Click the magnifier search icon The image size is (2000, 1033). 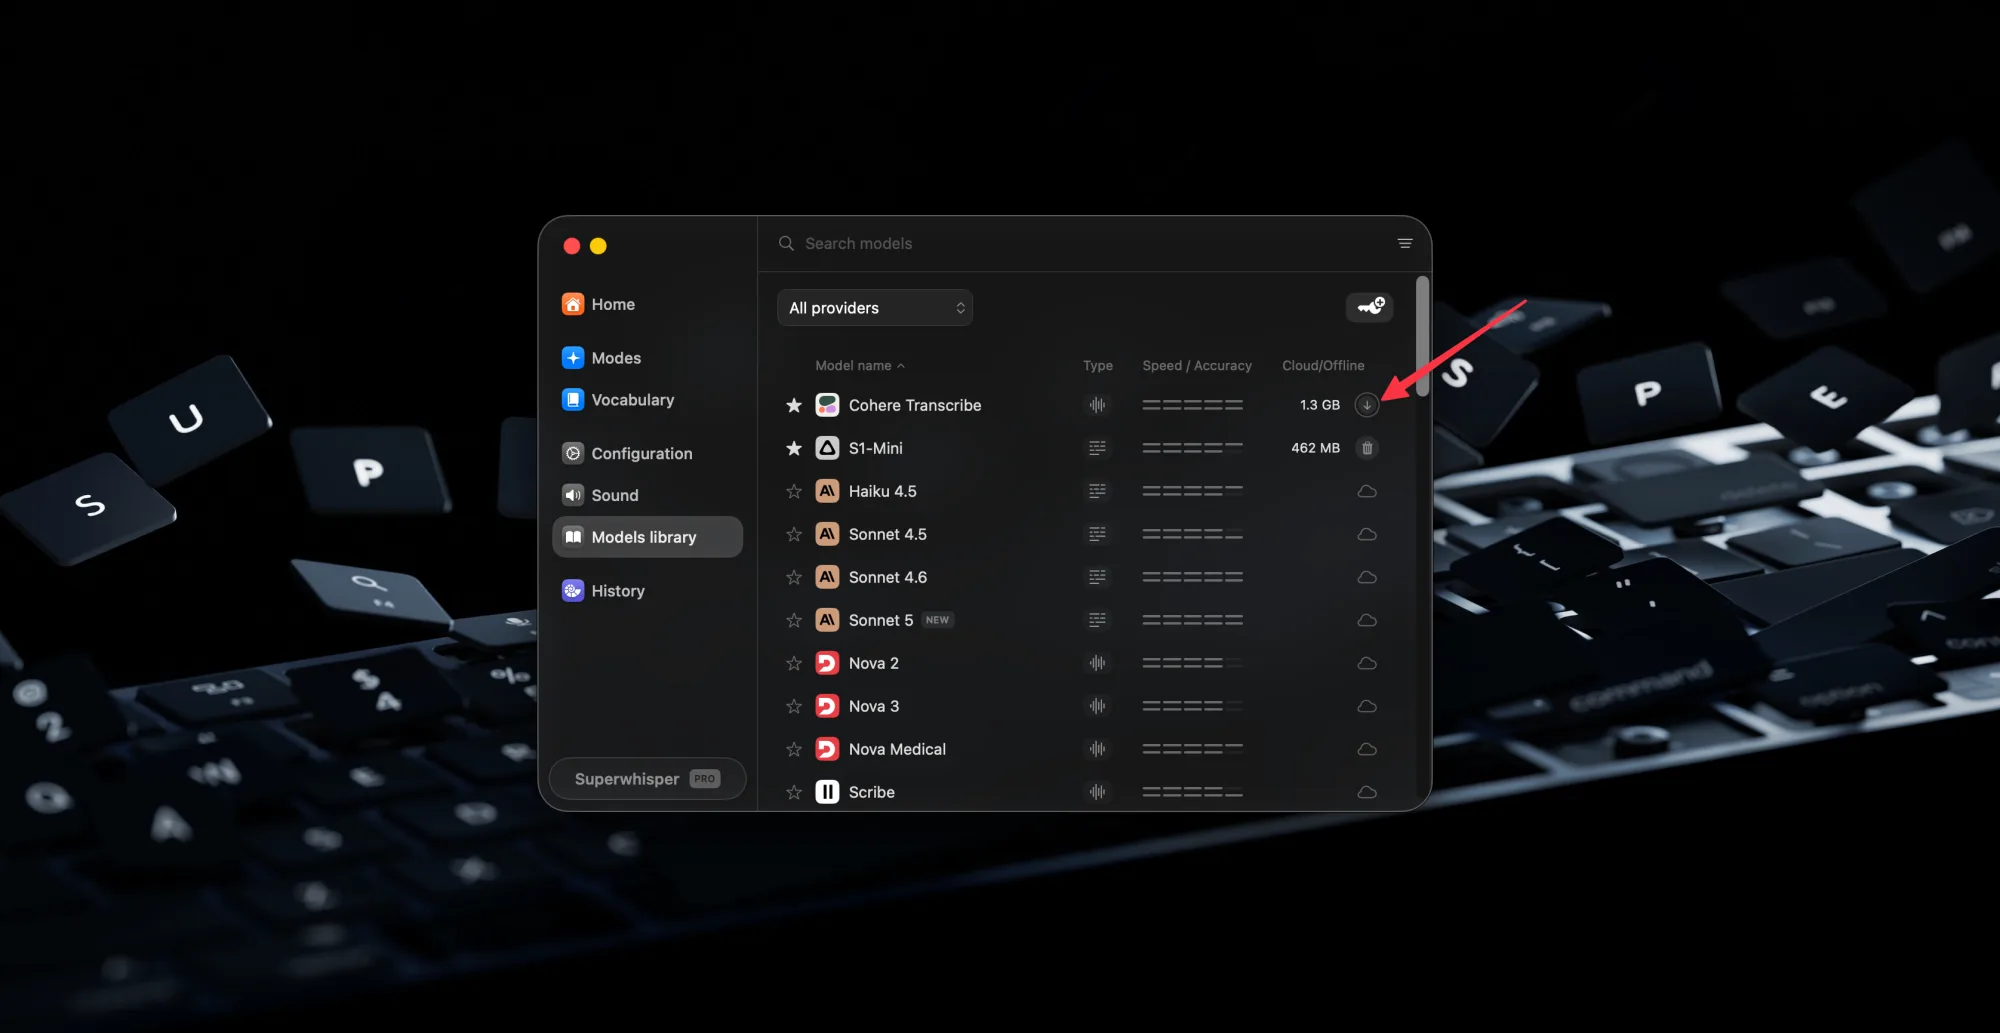click(x=786, y=243)
